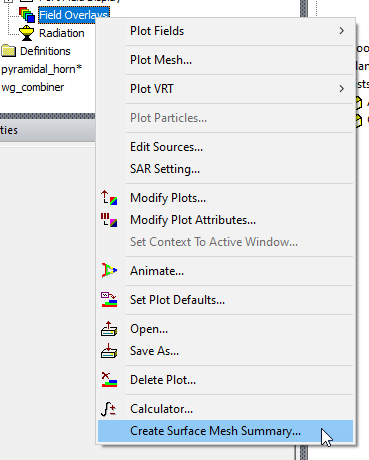Viewport: 369px width, 460px height.
Task: Open Edit Sources... menu entry
Action: (166, 147)
